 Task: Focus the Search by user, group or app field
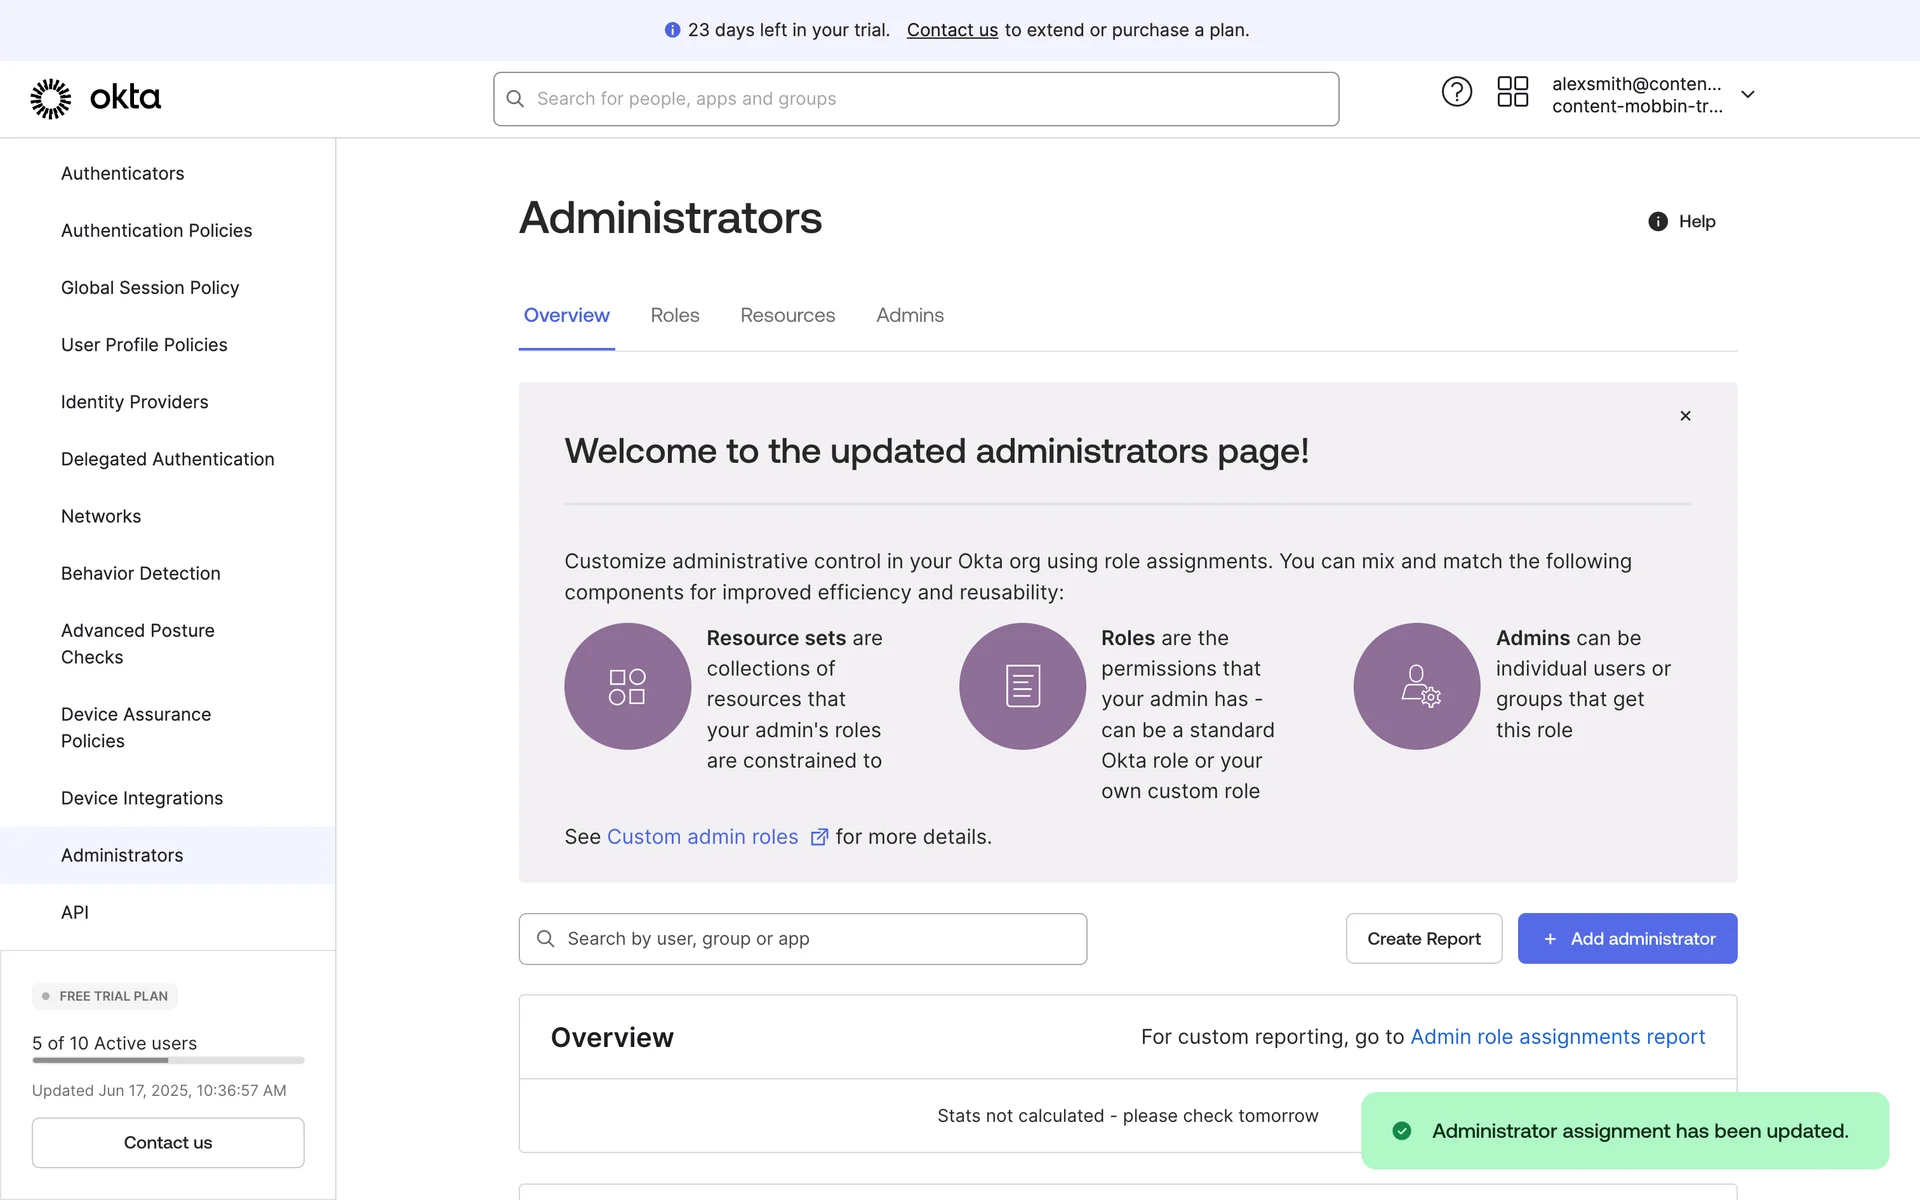(802, 938)
